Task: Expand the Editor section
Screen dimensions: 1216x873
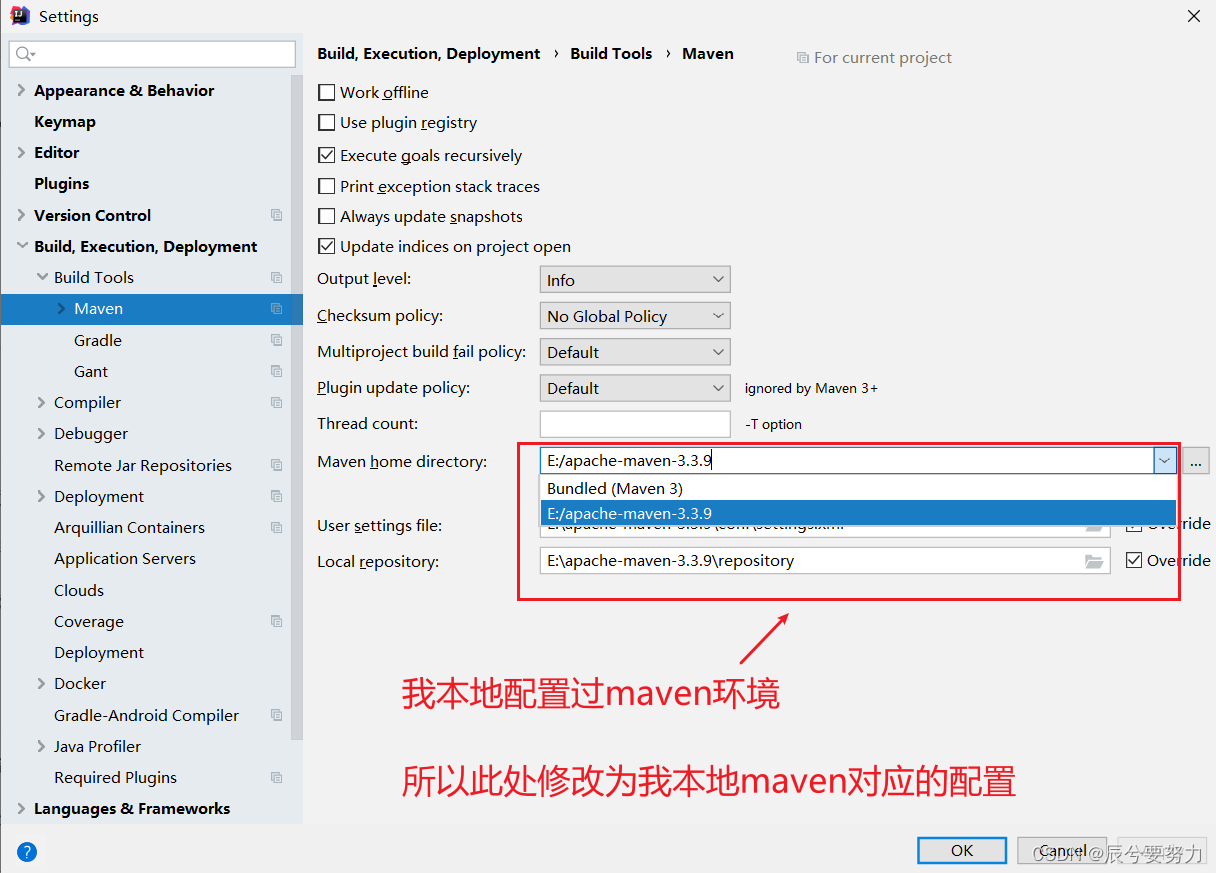Action: pyautogui.click(x=21, y=152)
